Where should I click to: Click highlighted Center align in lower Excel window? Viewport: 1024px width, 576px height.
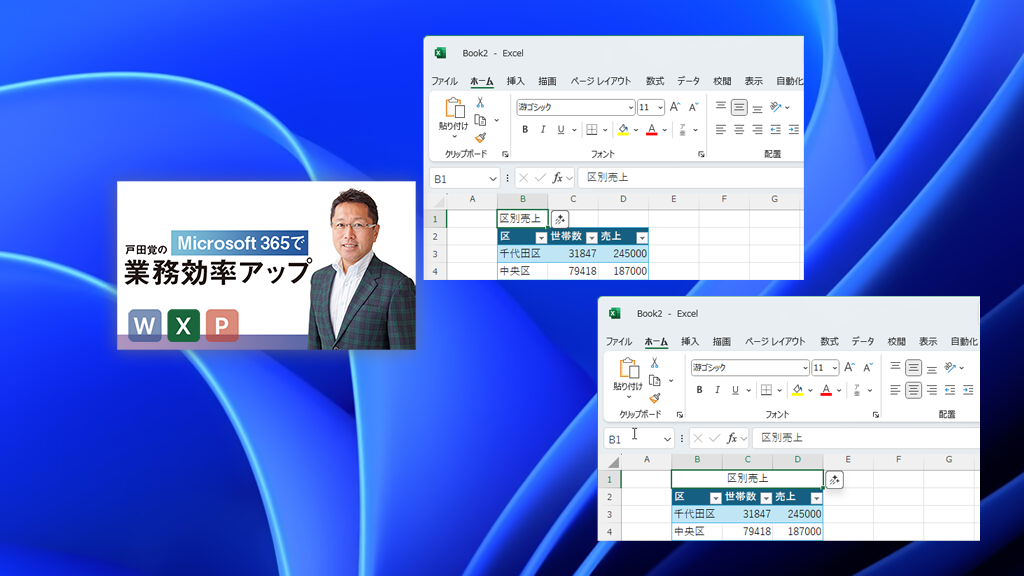913,390
